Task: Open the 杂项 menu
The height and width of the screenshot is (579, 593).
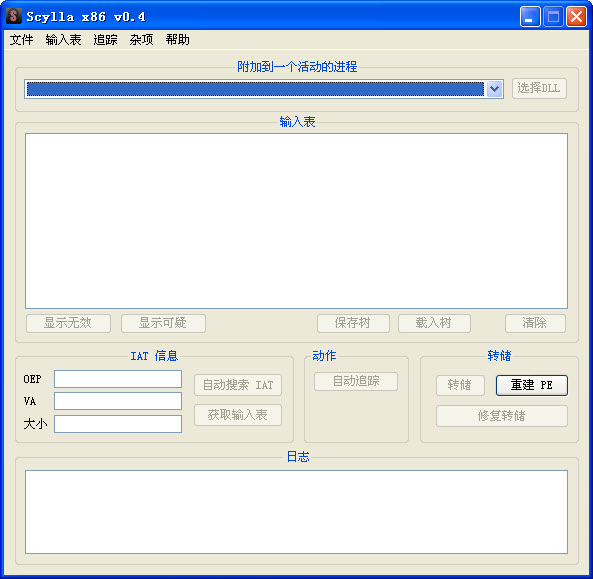Action: 141,40
